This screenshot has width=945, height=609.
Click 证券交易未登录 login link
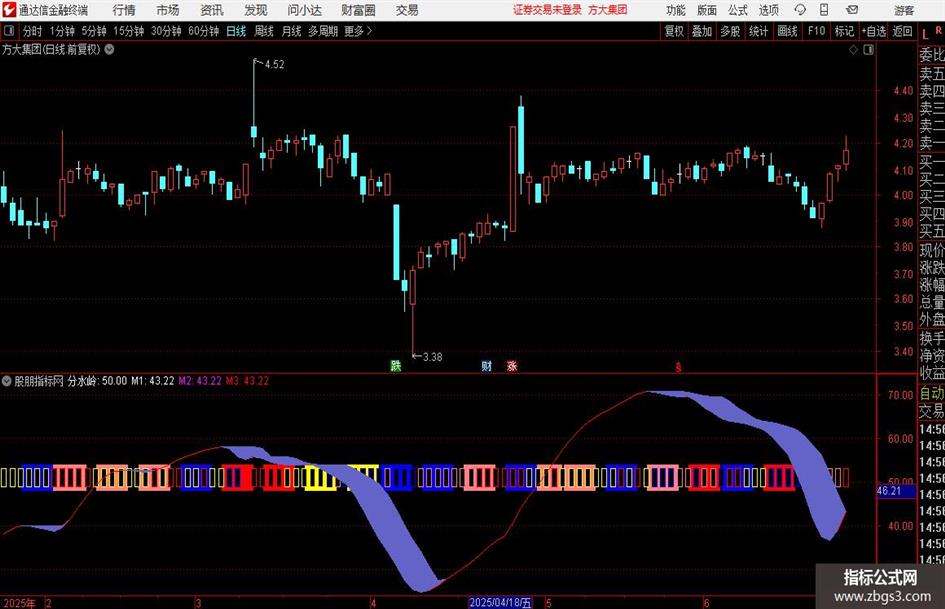(x=547, y=10)
